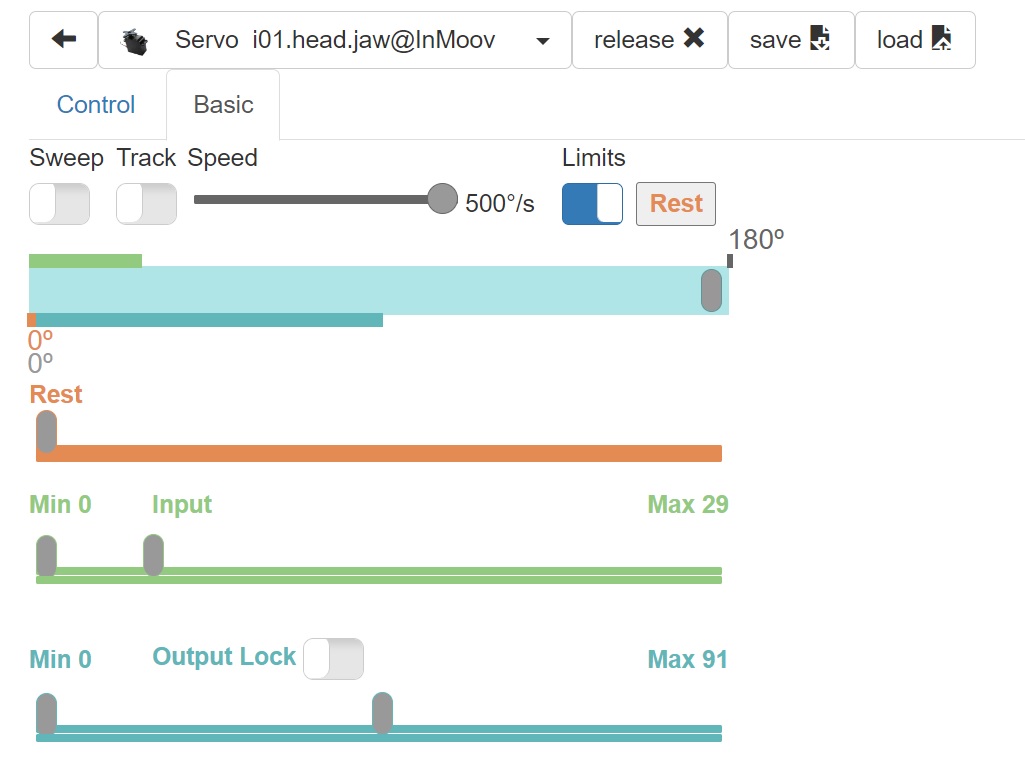Click the Input slider handle
The width and height of the screenshot is (1025, 765).
pos(152,555)
